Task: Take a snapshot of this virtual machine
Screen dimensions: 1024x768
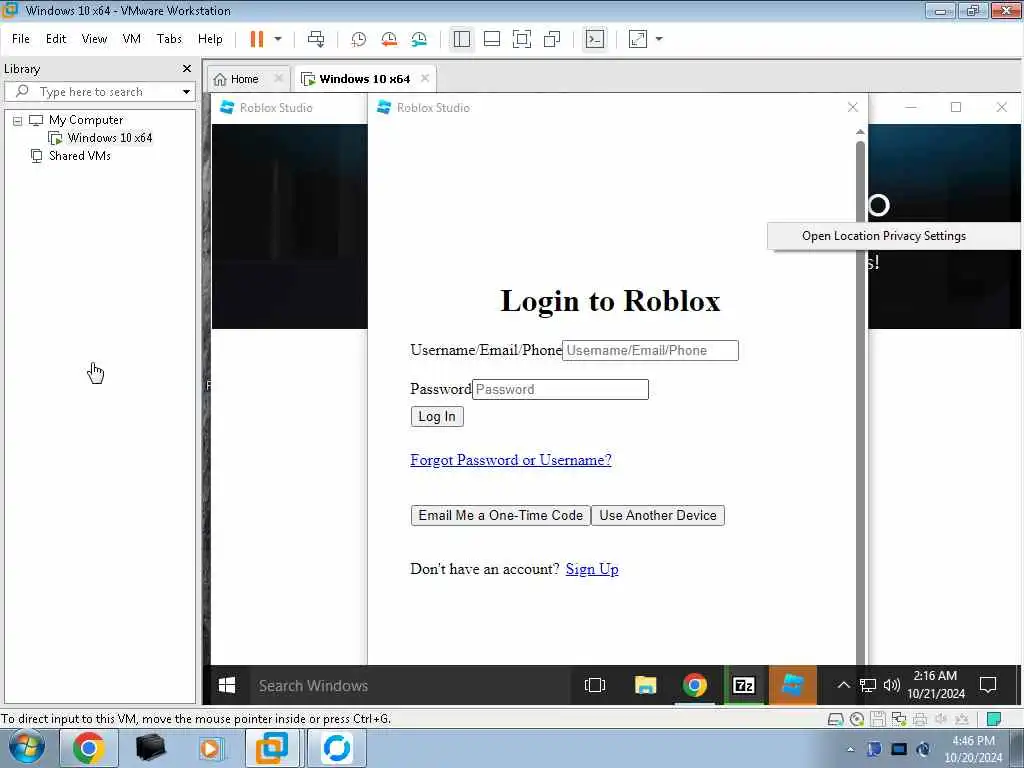Action: click(359, 39)
